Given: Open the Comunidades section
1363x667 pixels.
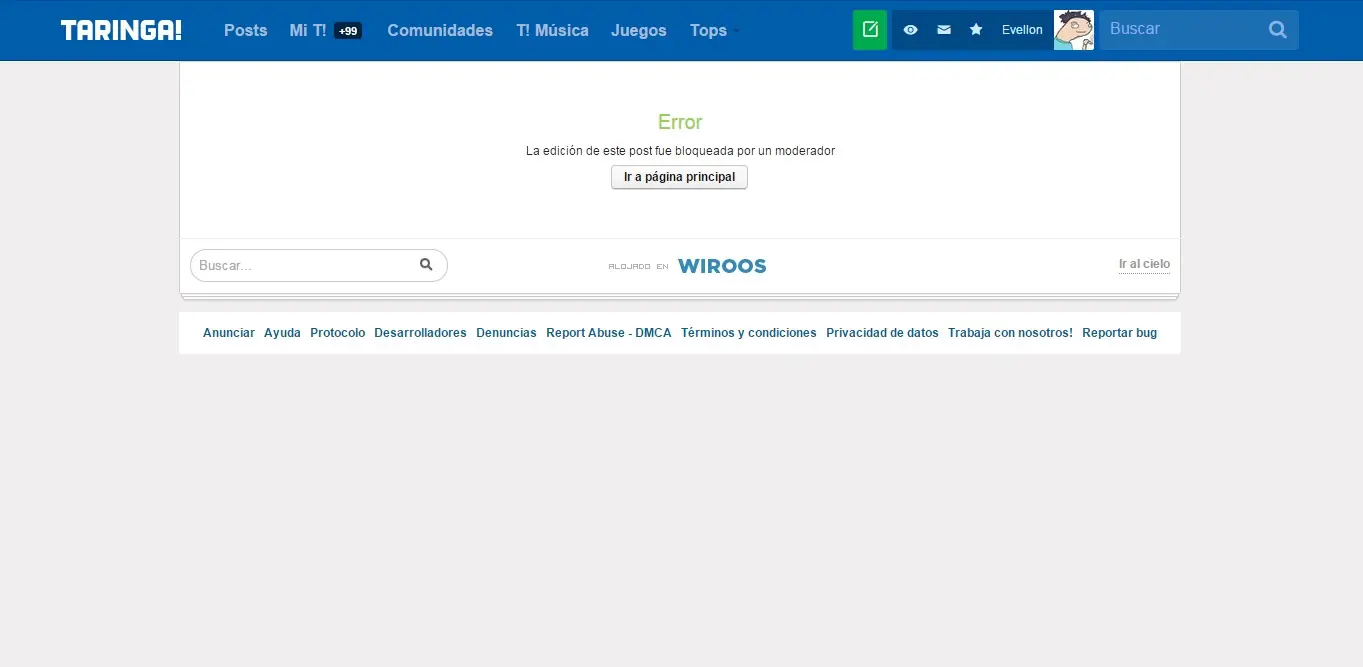Looking at the screenshot, I should [440, 31].
